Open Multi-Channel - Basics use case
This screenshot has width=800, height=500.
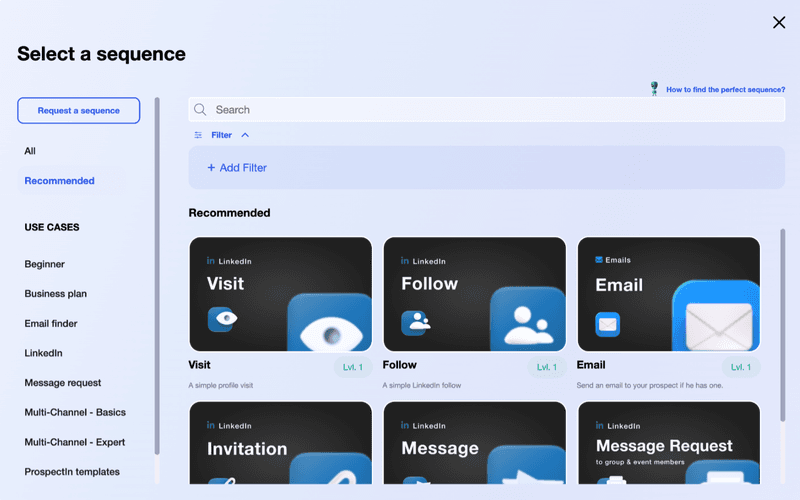pyautogui.click(x=75, y=412)
